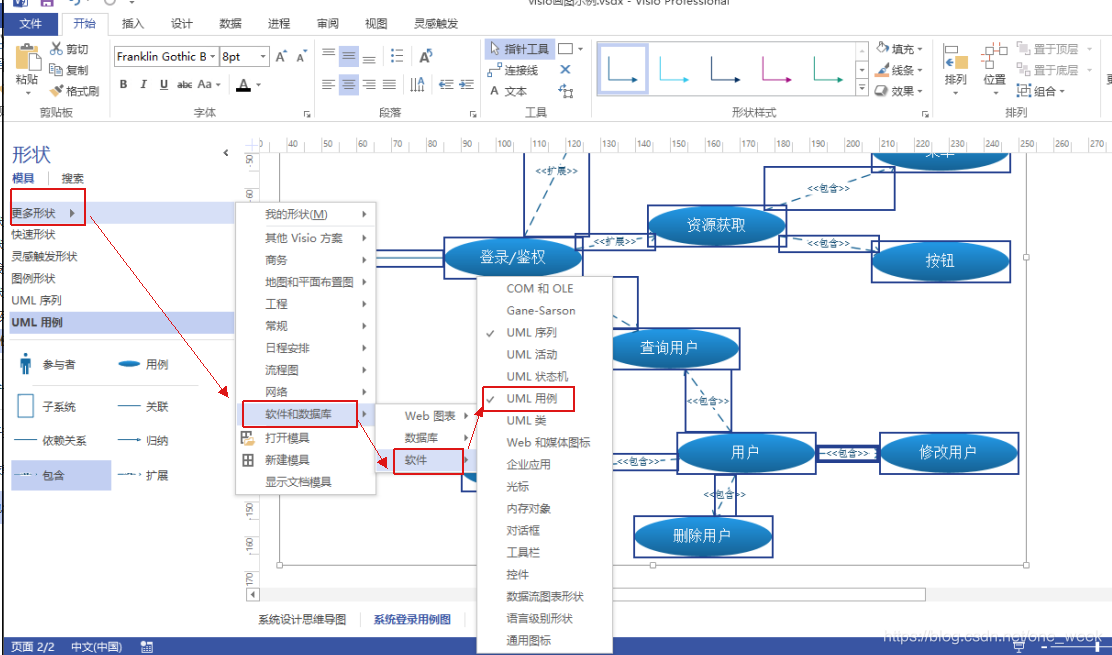Open the 填充 fill options
The height and width of the screenshot is (655, 1112).
click(x=905, y=49)
